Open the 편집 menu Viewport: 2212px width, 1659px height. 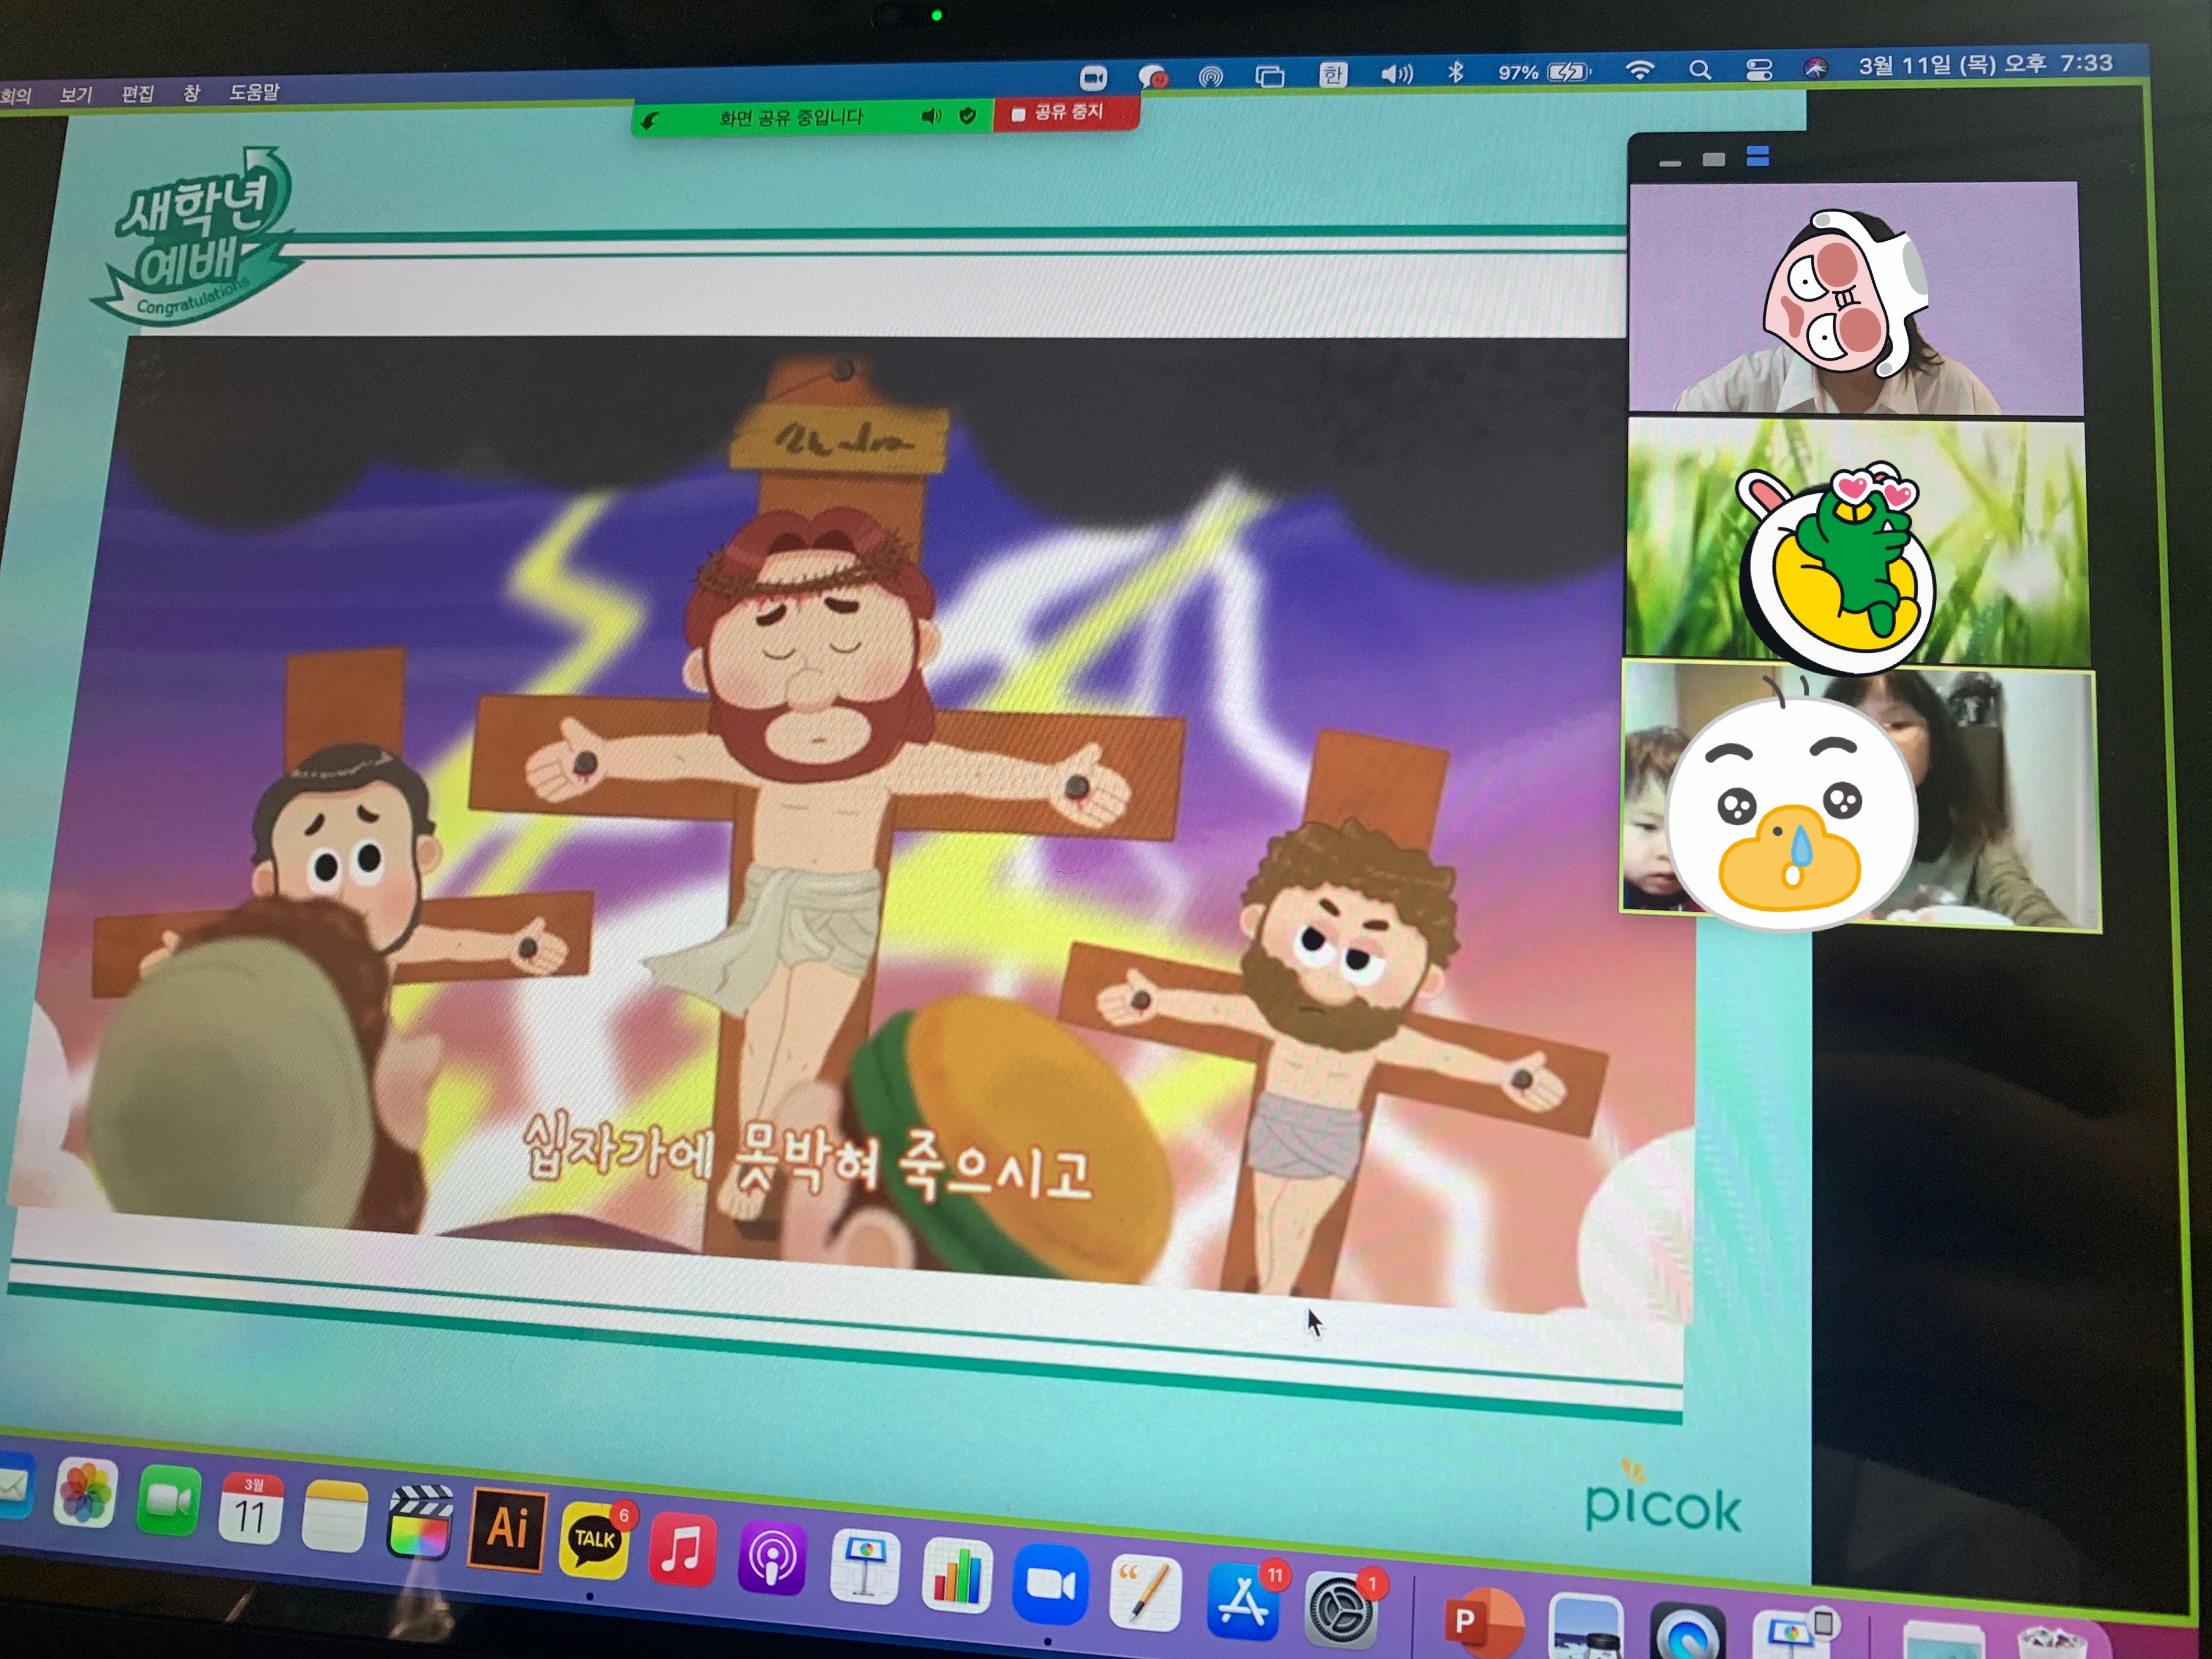click(x=138, y=93)
